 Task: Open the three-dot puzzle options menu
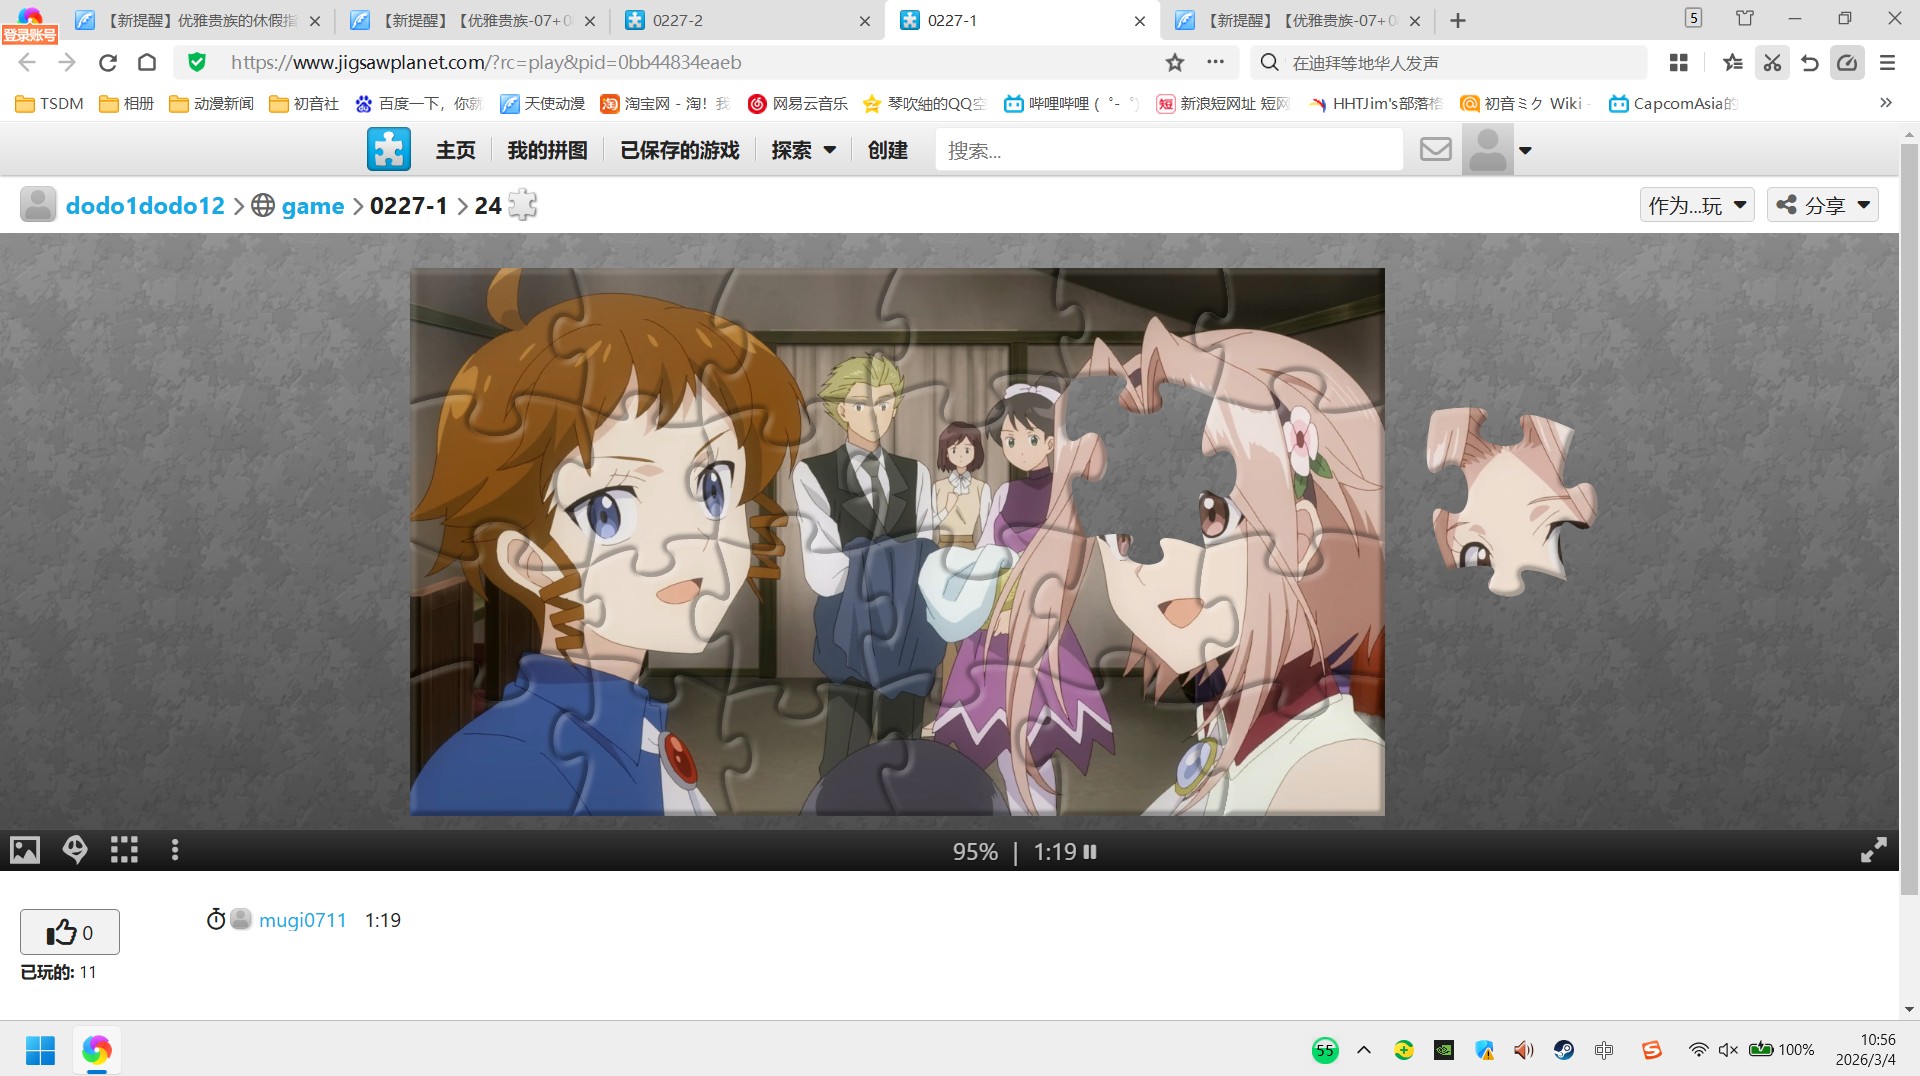click(x=175, y=850)
